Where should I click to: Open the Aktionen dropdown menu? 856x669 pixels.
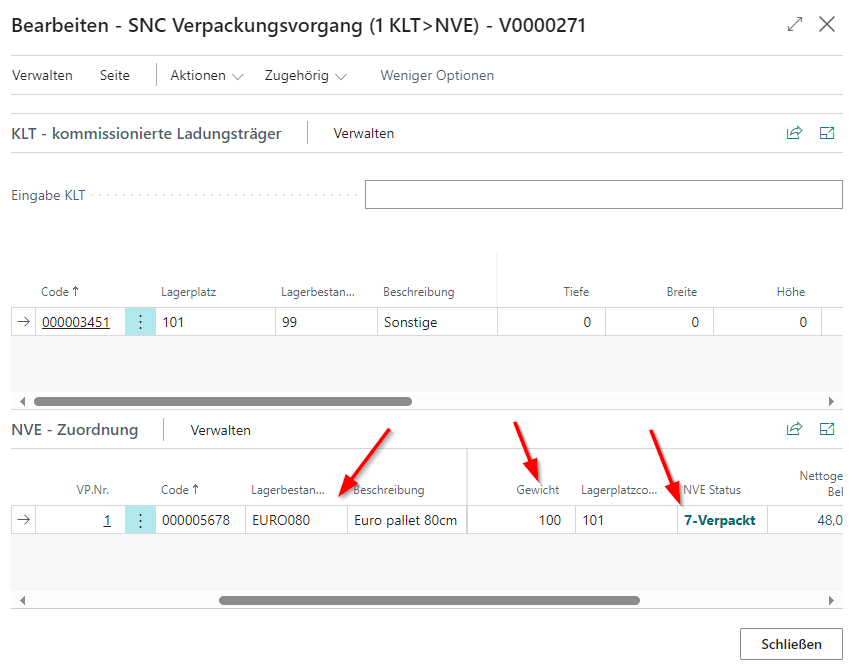[206, 75]
